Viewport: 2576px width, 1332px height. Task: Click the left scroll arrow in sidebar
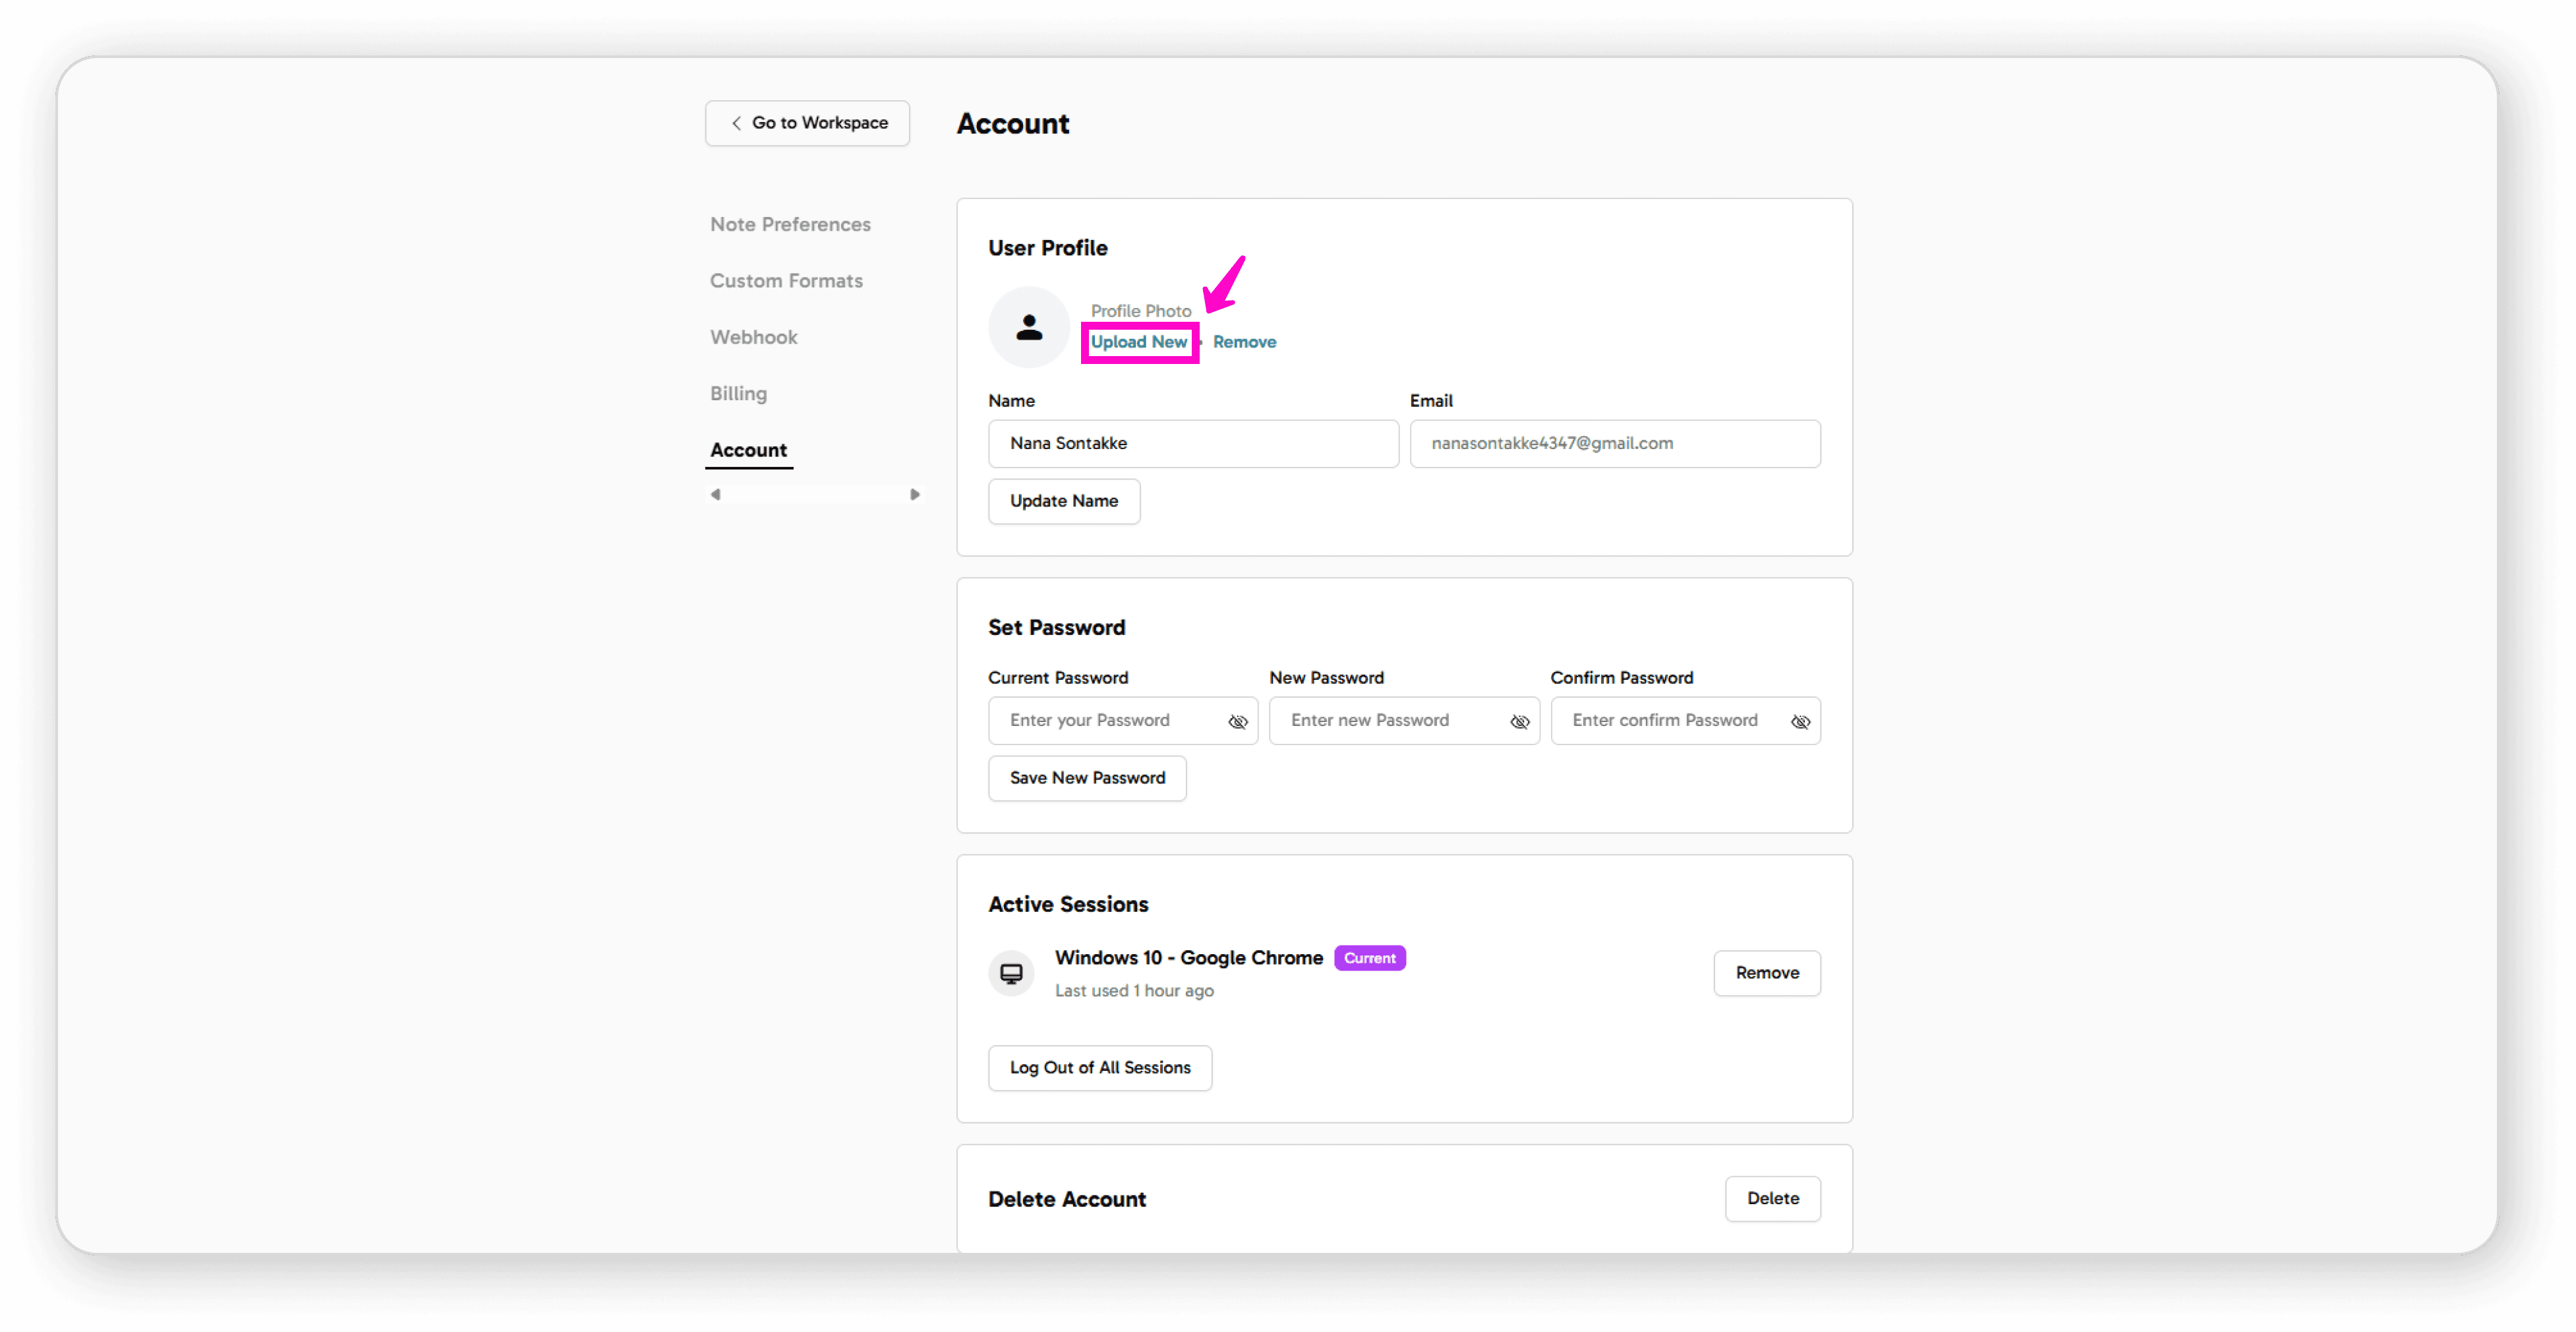(715, 495)
